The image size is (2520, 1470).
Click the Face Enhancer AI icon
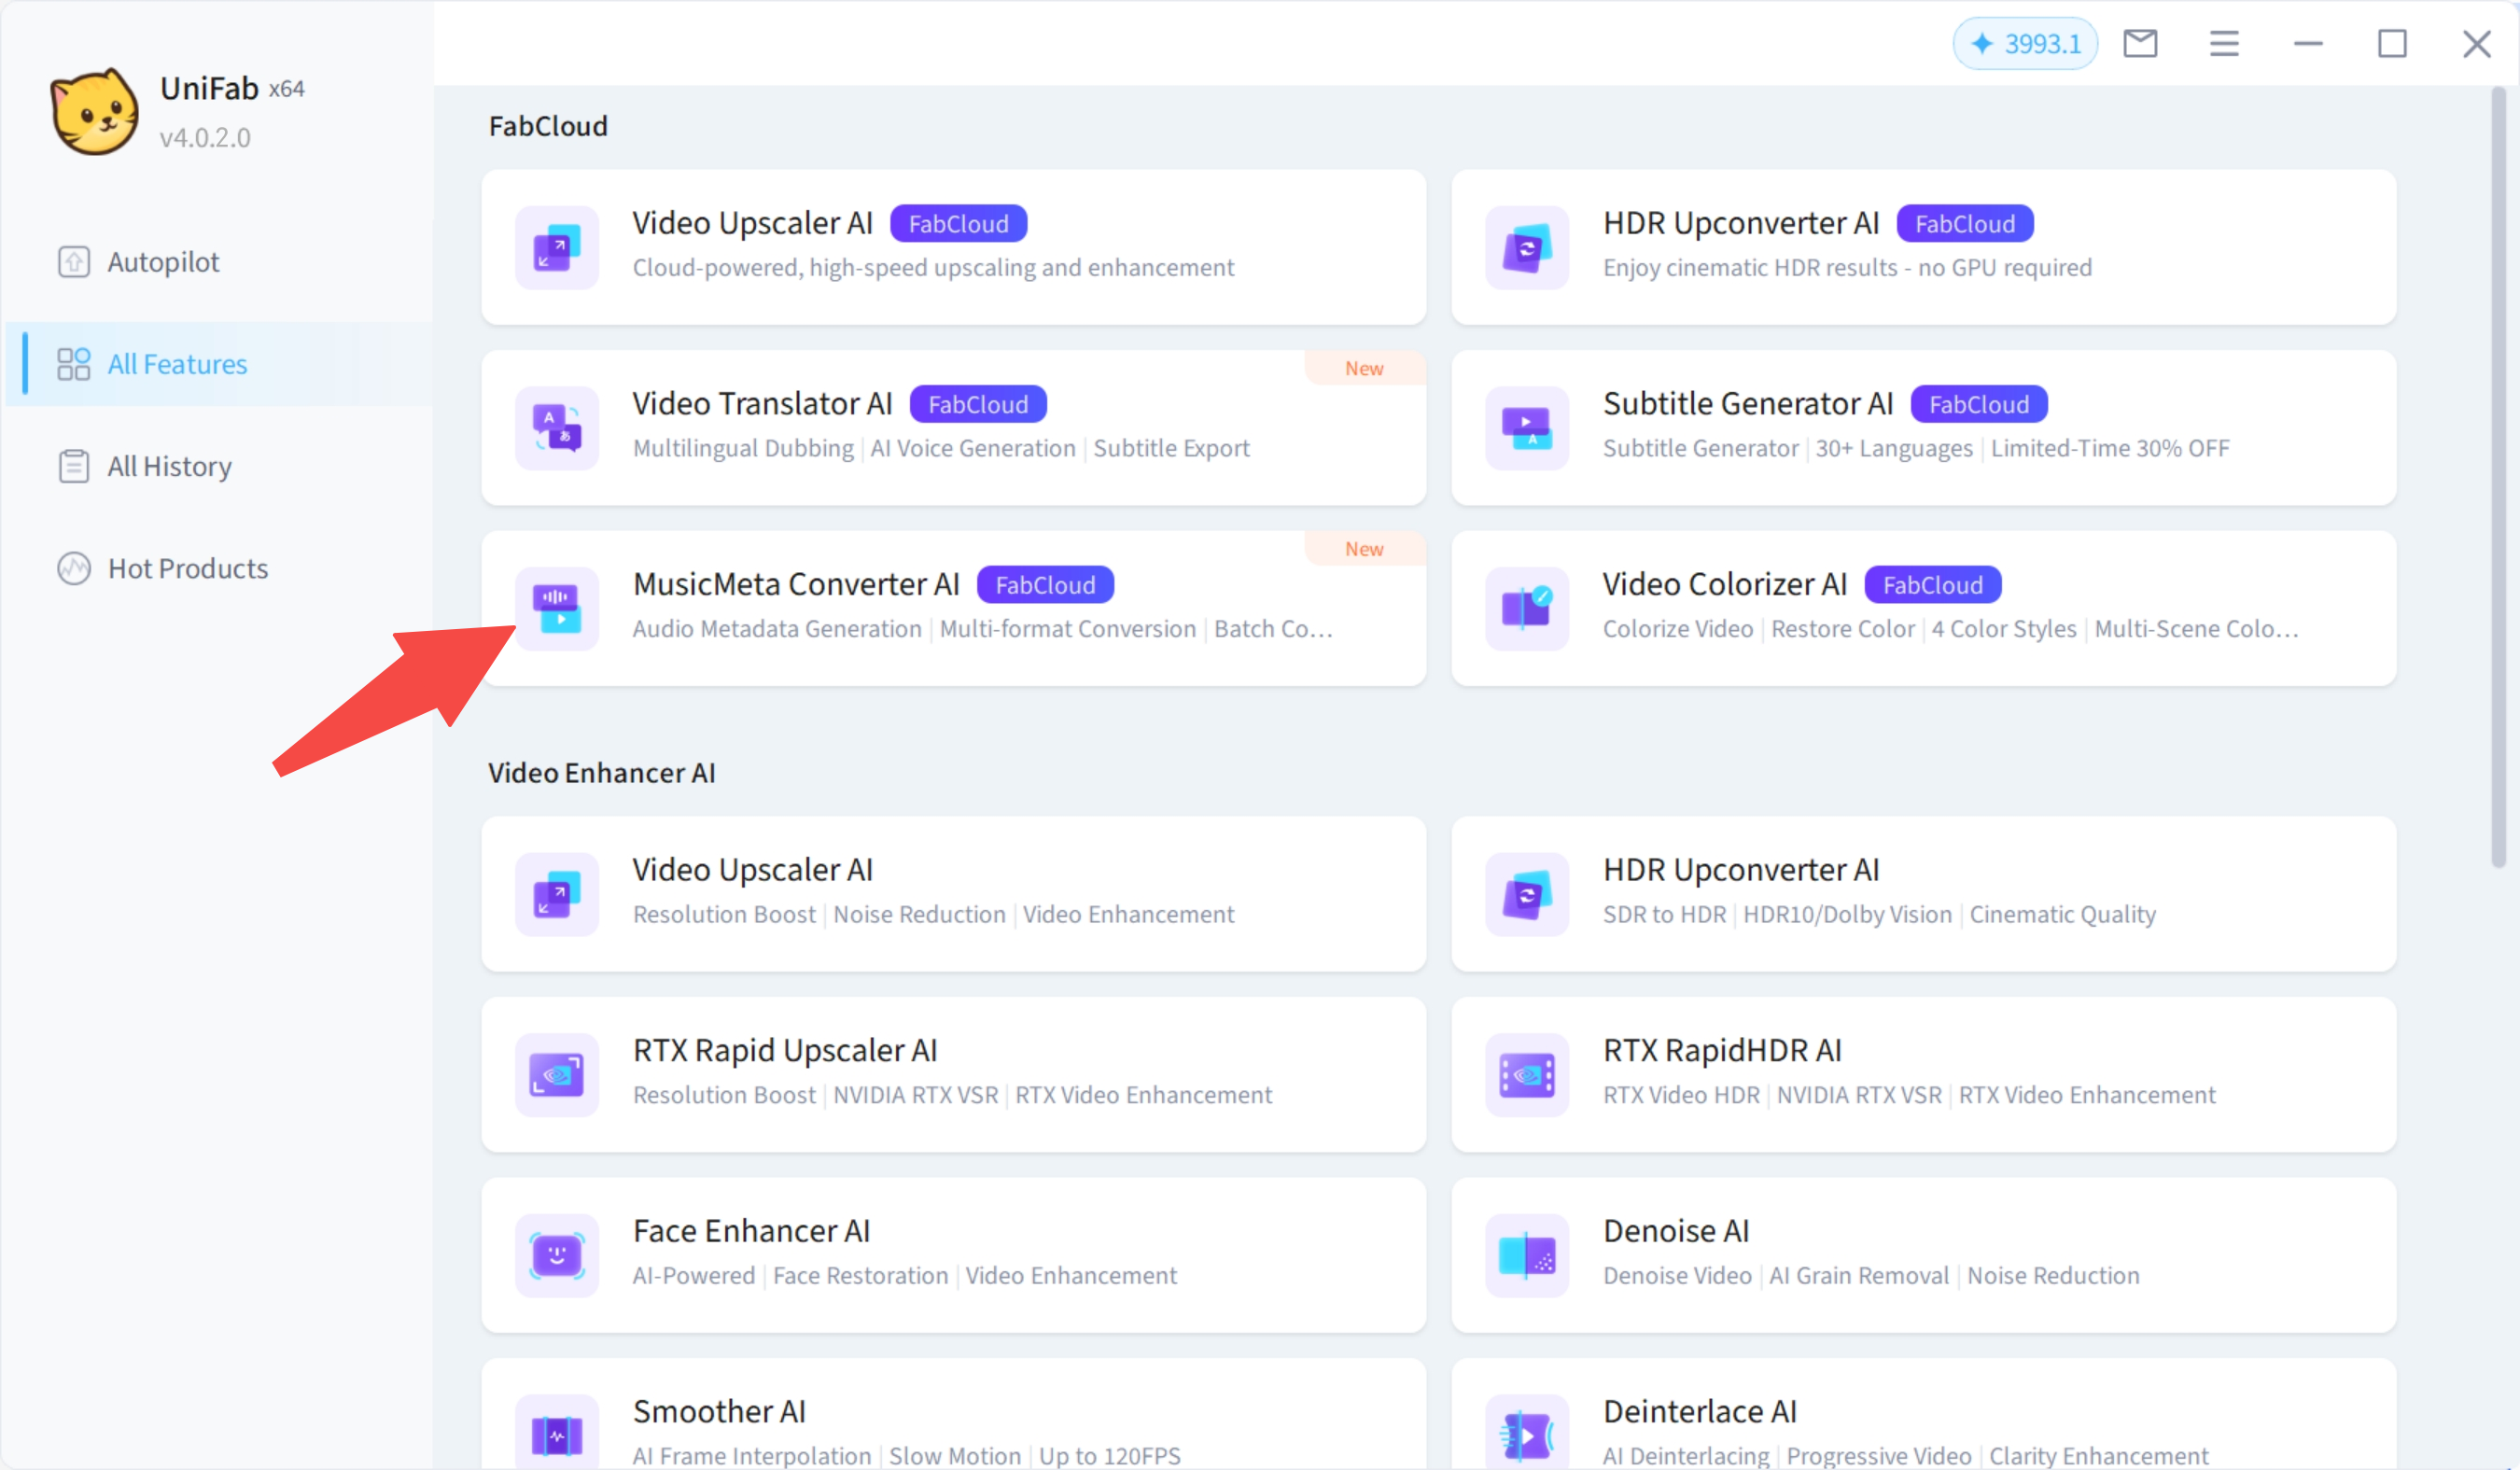point(557,1255)
